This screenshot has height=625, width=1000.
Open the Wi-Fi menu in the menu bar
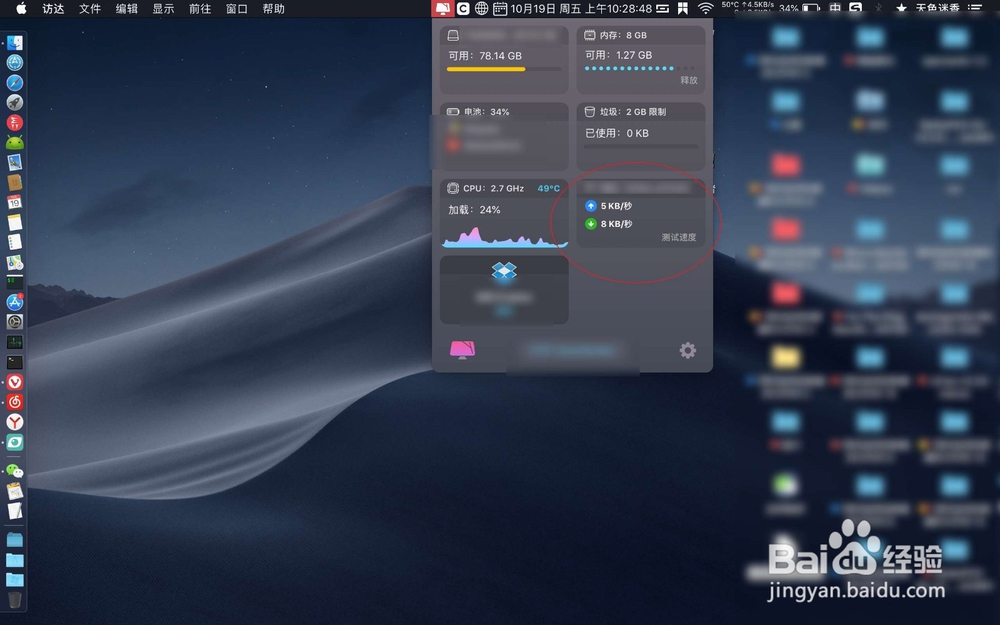[705, 9]
